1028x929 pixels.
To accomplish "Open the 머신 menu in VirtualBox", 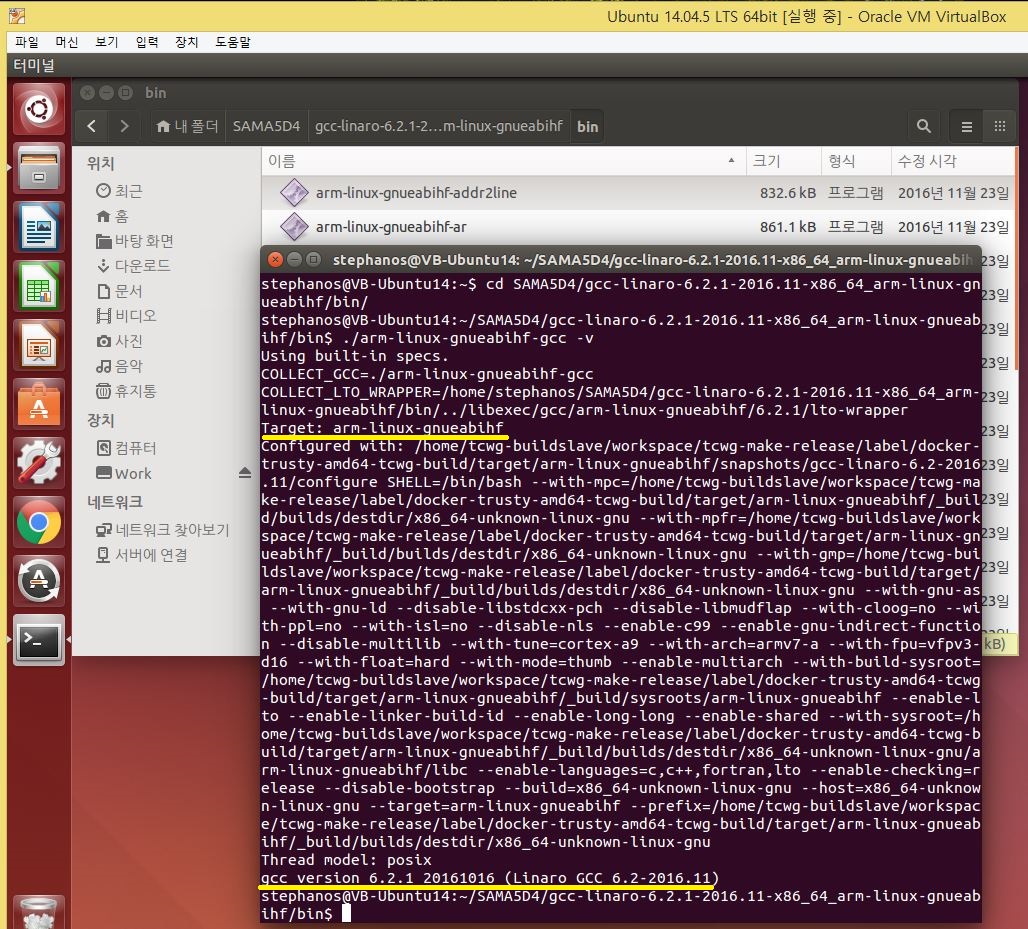I will 67,42.
